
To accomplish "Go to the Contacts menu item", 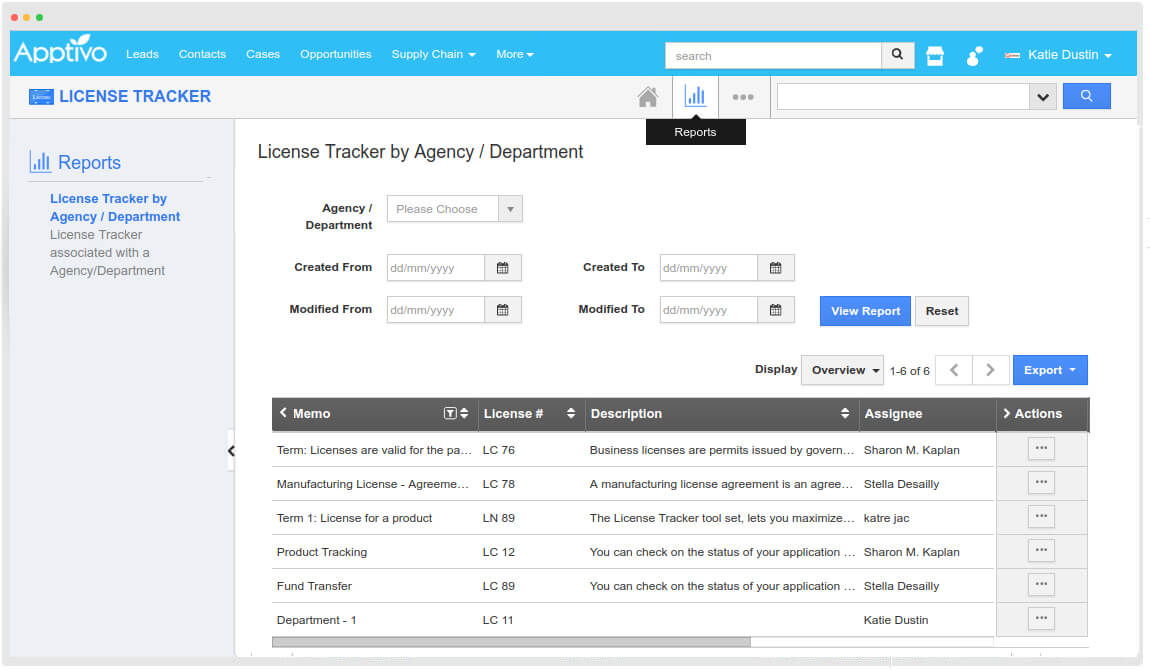I will [202, 55].
